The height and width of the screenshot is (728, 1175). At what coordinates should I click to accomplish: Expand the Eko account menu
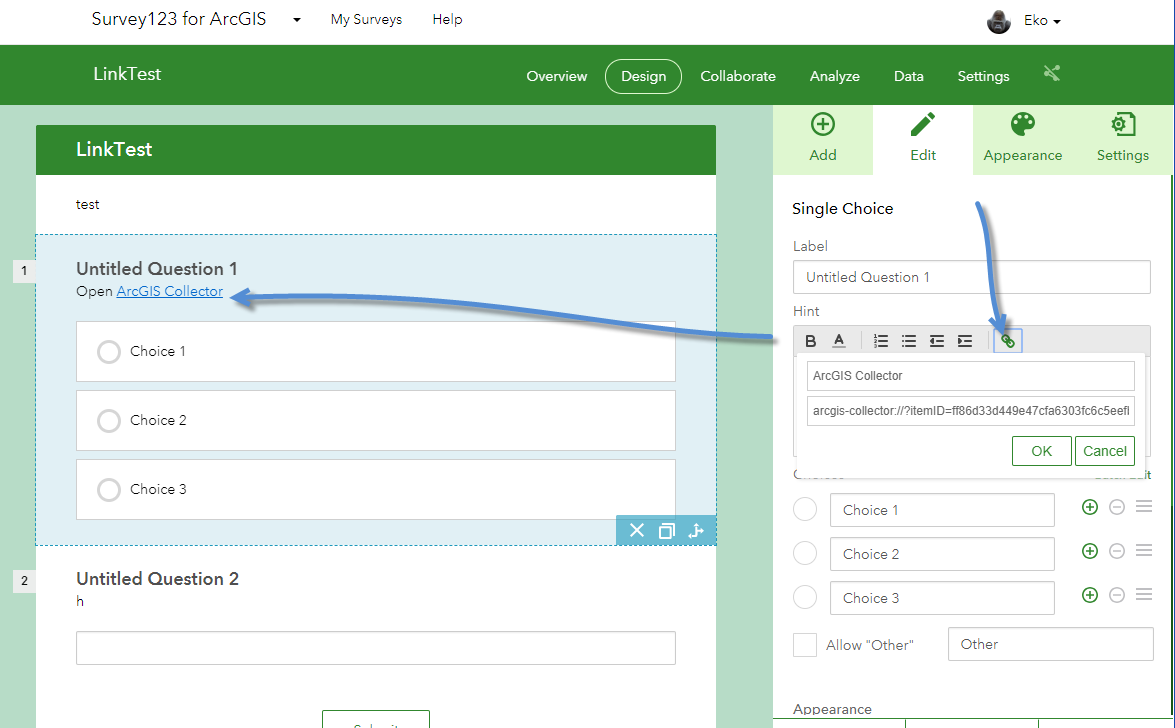click(1042, 21)
